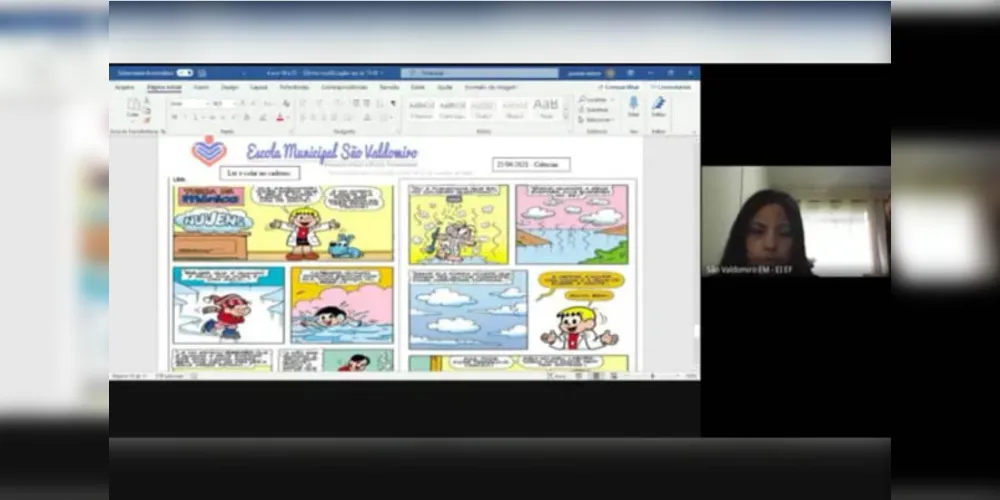Click the São Valdomiro participant video
This screenshot has width=1000, height=500.
tap(796, 221)
